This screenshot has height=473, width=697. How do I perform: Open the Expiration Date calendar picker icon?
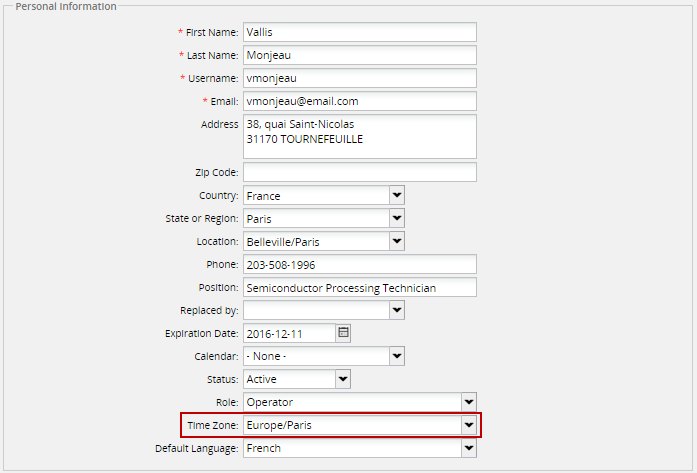click(x=343, y=333)
